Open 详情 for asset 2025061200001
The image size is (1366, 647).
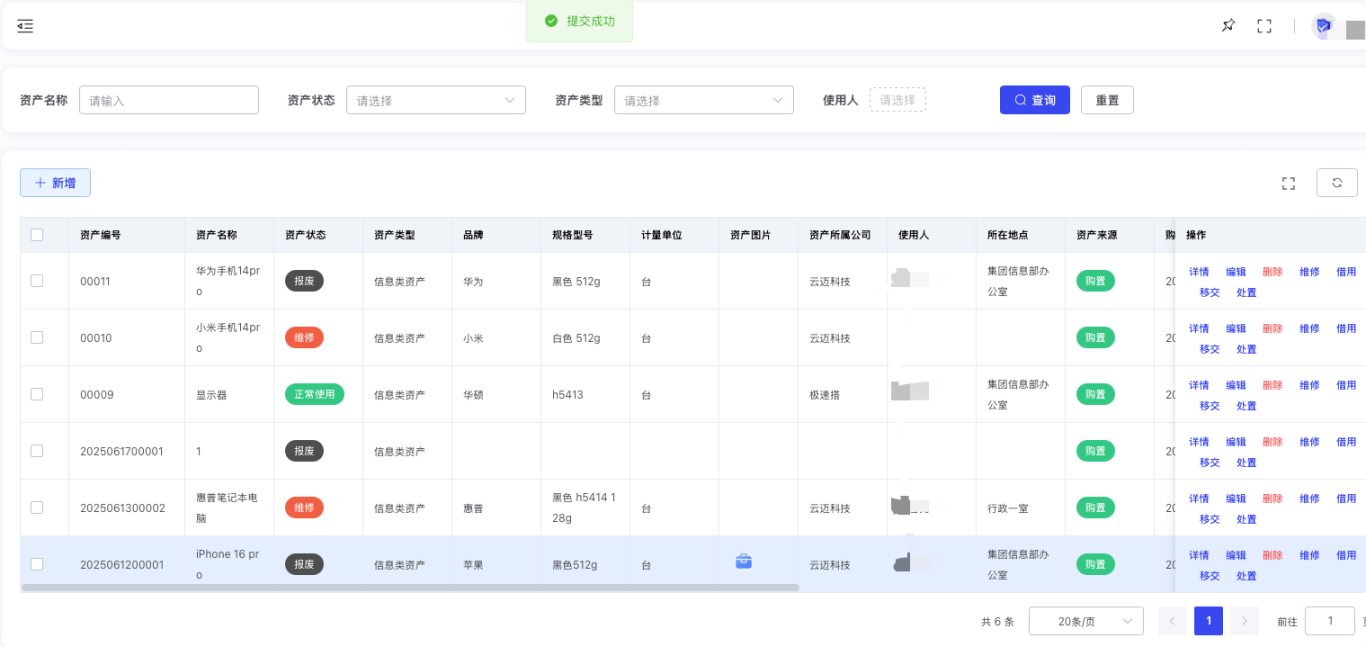(1199, 555)
